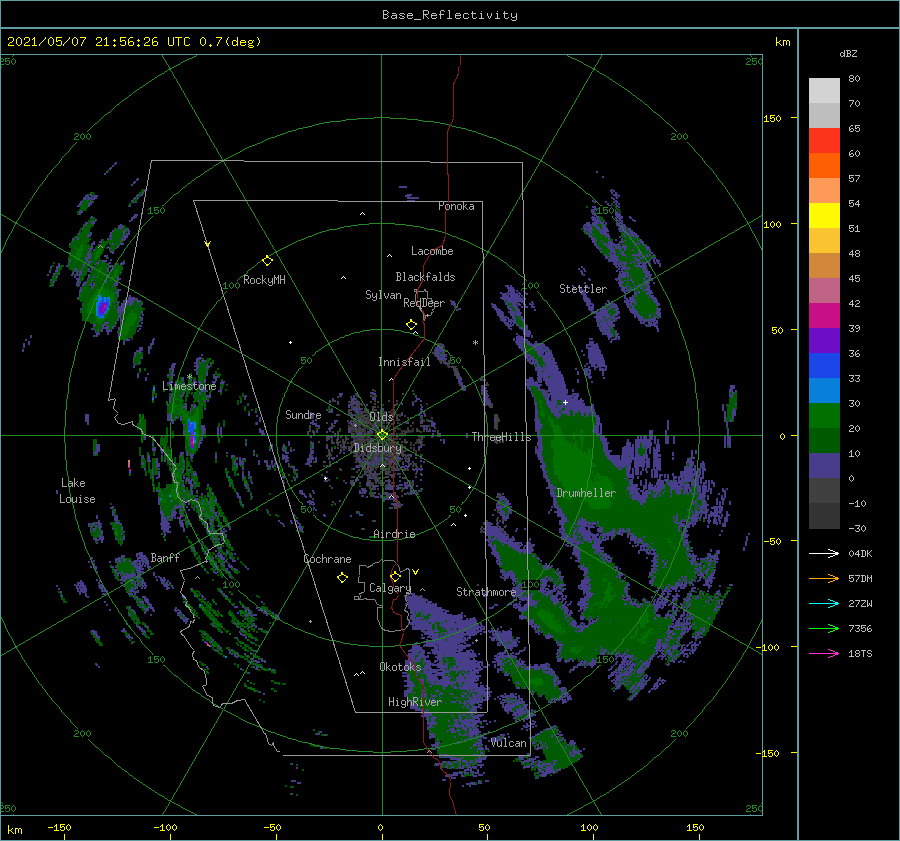This screenshot has width=900, height=841.
Task: Click the Sylvan label
Action: point(383,295)
